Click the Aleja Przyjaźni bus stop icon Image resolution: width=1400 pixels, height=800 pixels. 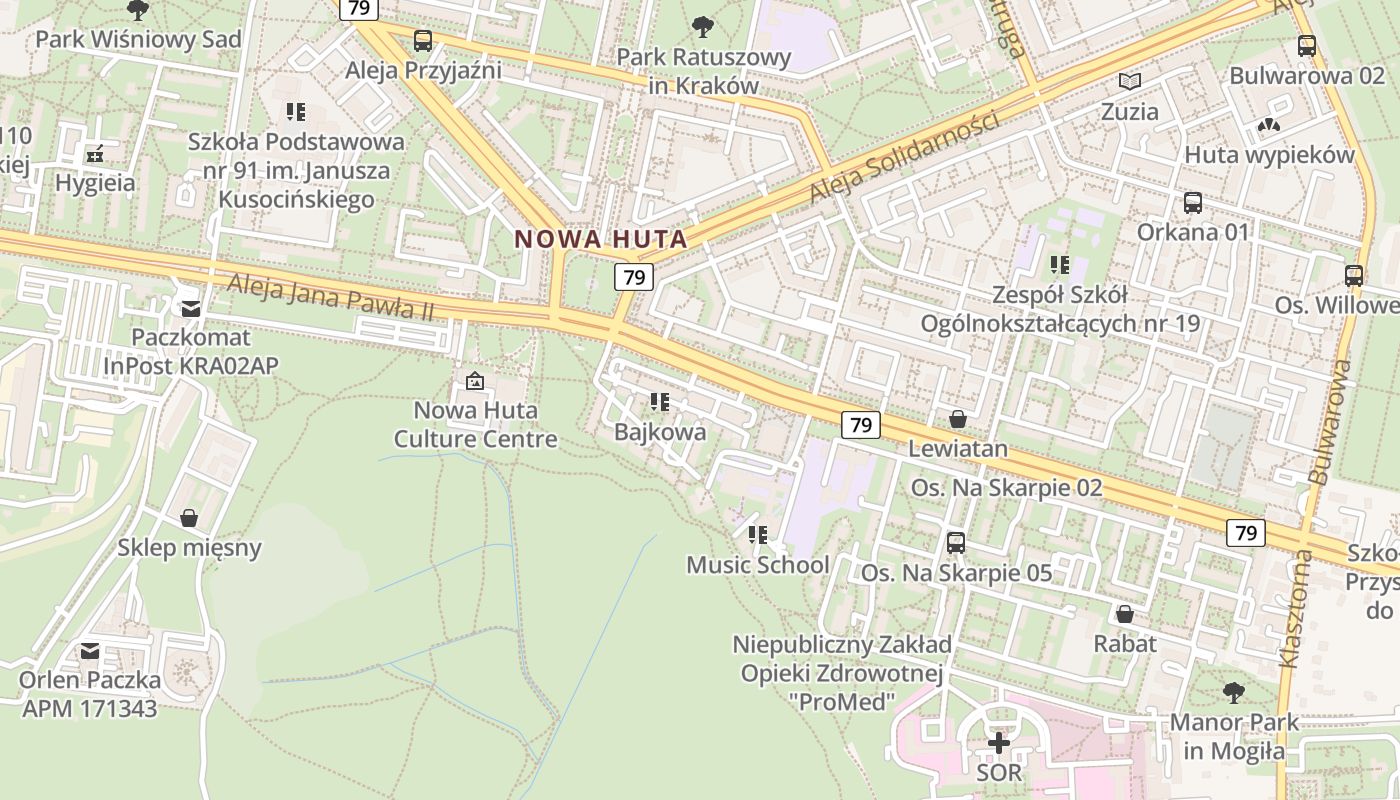click(423, 41)
